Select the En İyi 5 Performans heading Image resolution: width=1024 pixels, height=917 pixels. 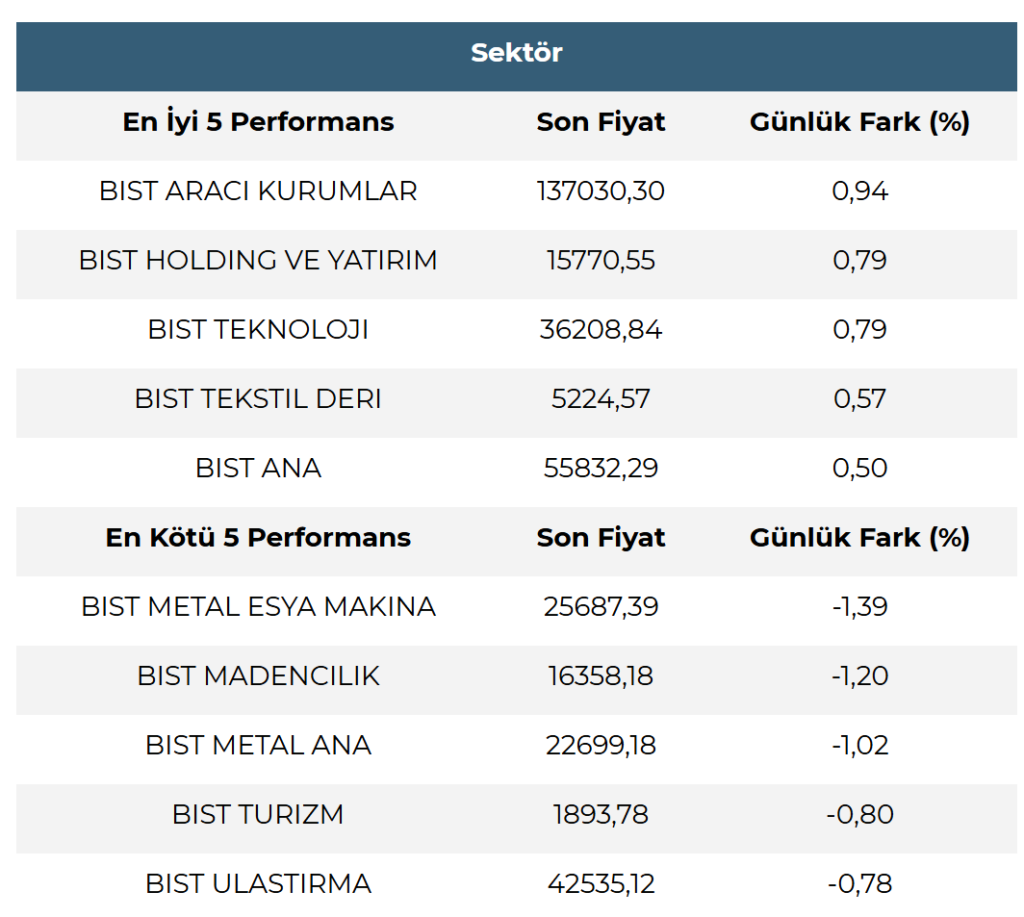258,122
